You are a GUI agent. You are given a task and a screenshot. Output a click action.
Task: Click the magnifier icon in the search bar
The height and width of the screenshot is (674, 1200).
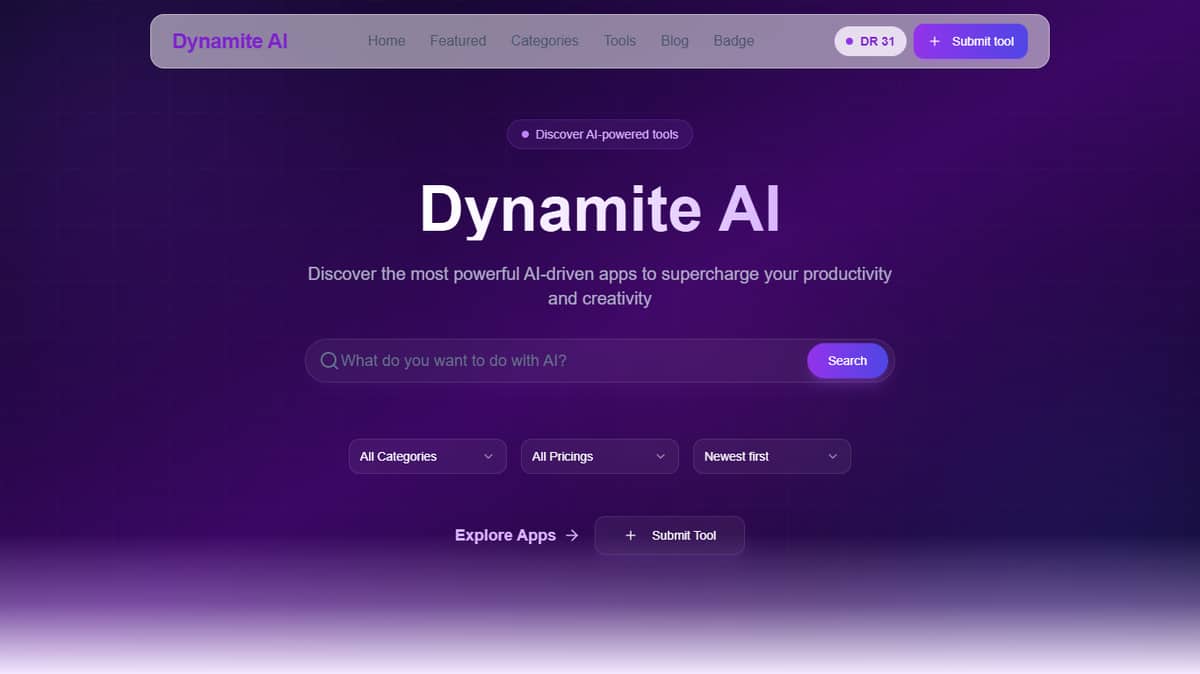[329, 361]
